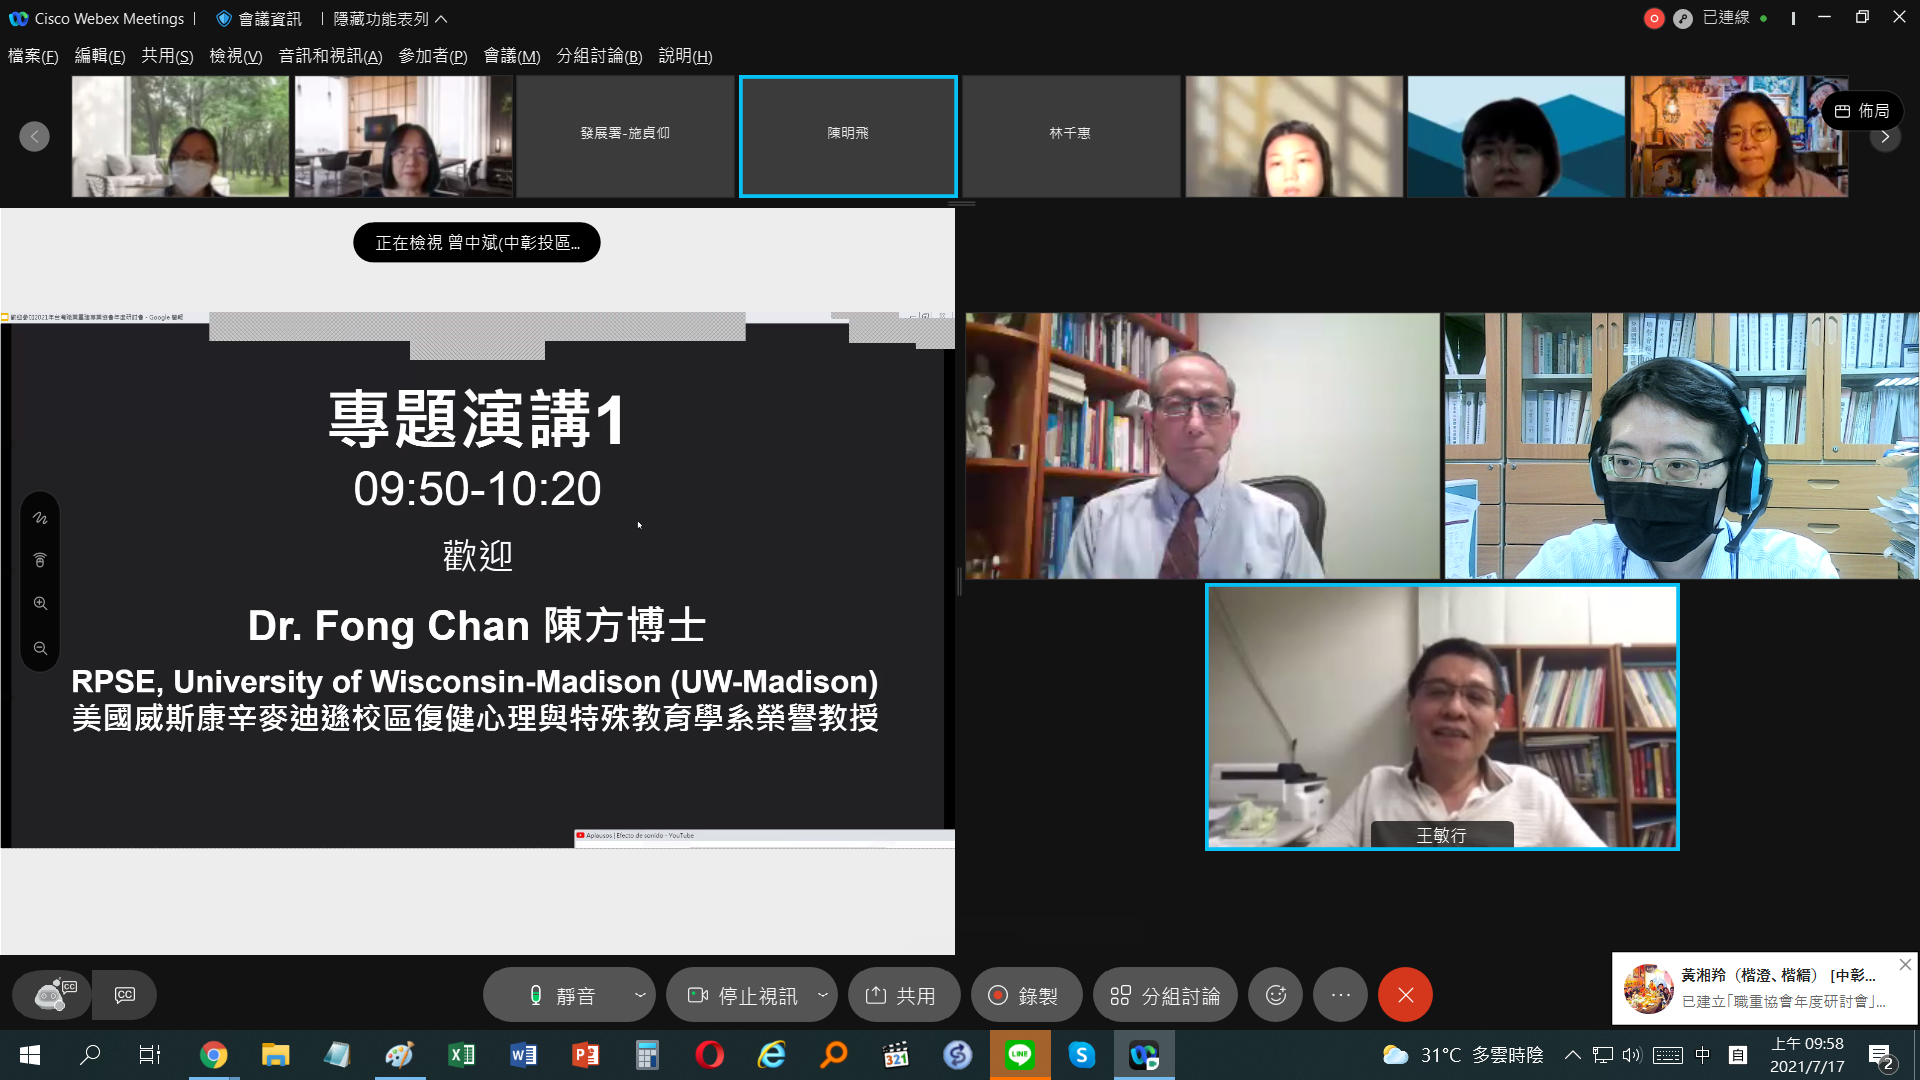Screen dimensions: 1920x1080
Task: Zoom in on shared content
Action: pyautogui.click(x=40, y=603)
